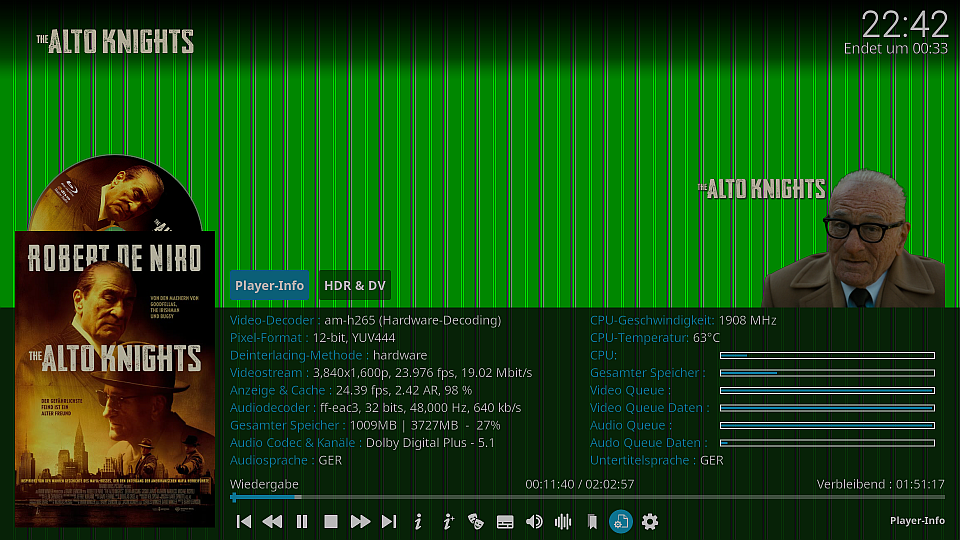Pause the movie playback
960x540 pixels.
pyautogui.click(x=302, y=522)
